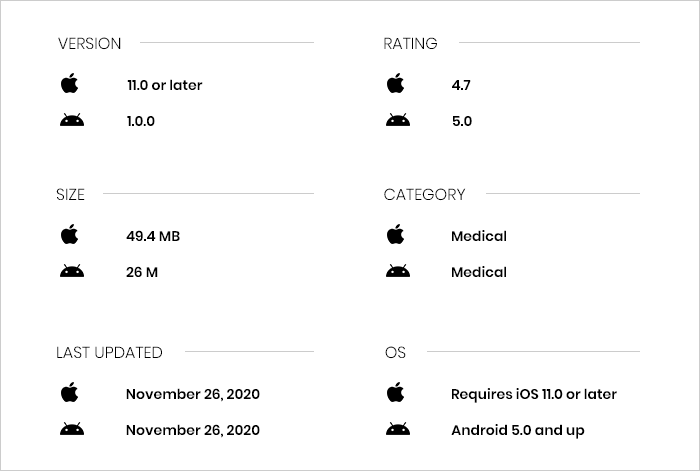
Task: Select the VERSION section heading
Action: point(90,43)
